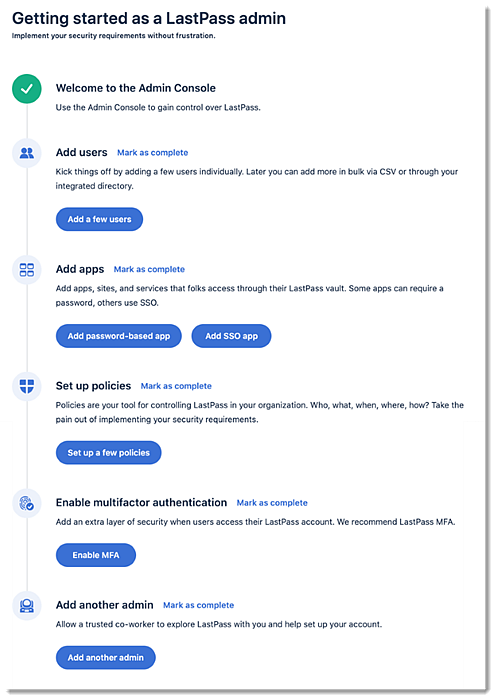Click the Enable MFA button
Image resolution: width=497 pixels, height=700 pixels.
coord(96,555)
